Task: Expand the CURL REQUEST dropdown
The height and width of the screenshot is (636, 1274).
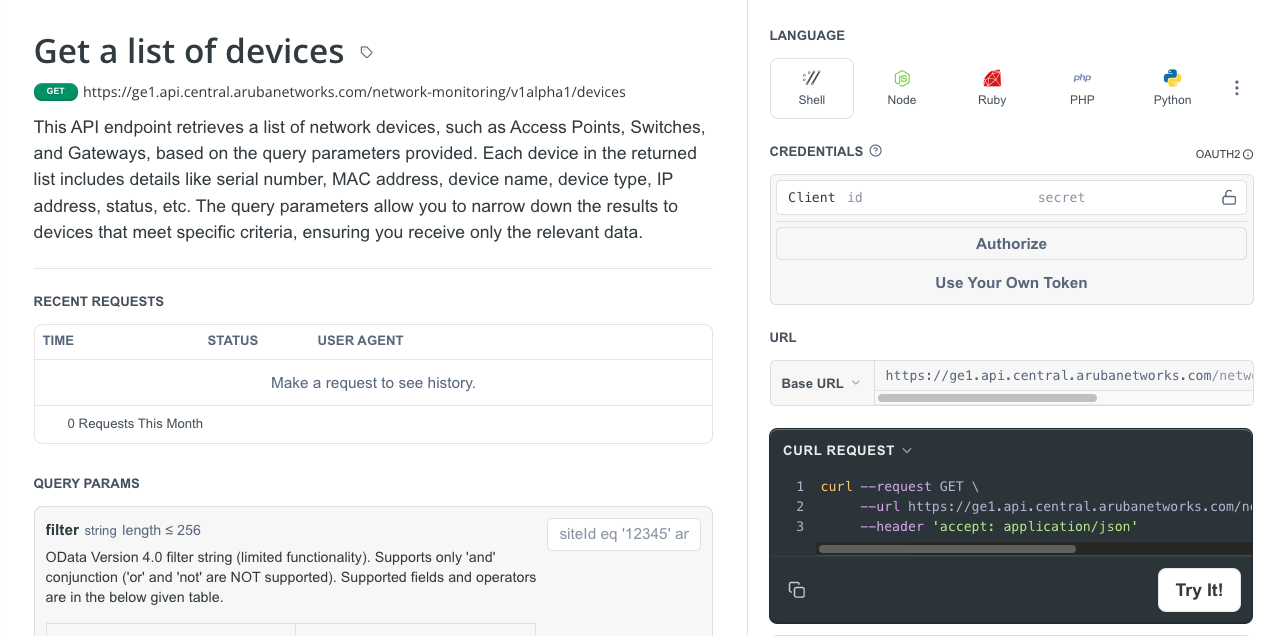Action: (x=847, y=450)
